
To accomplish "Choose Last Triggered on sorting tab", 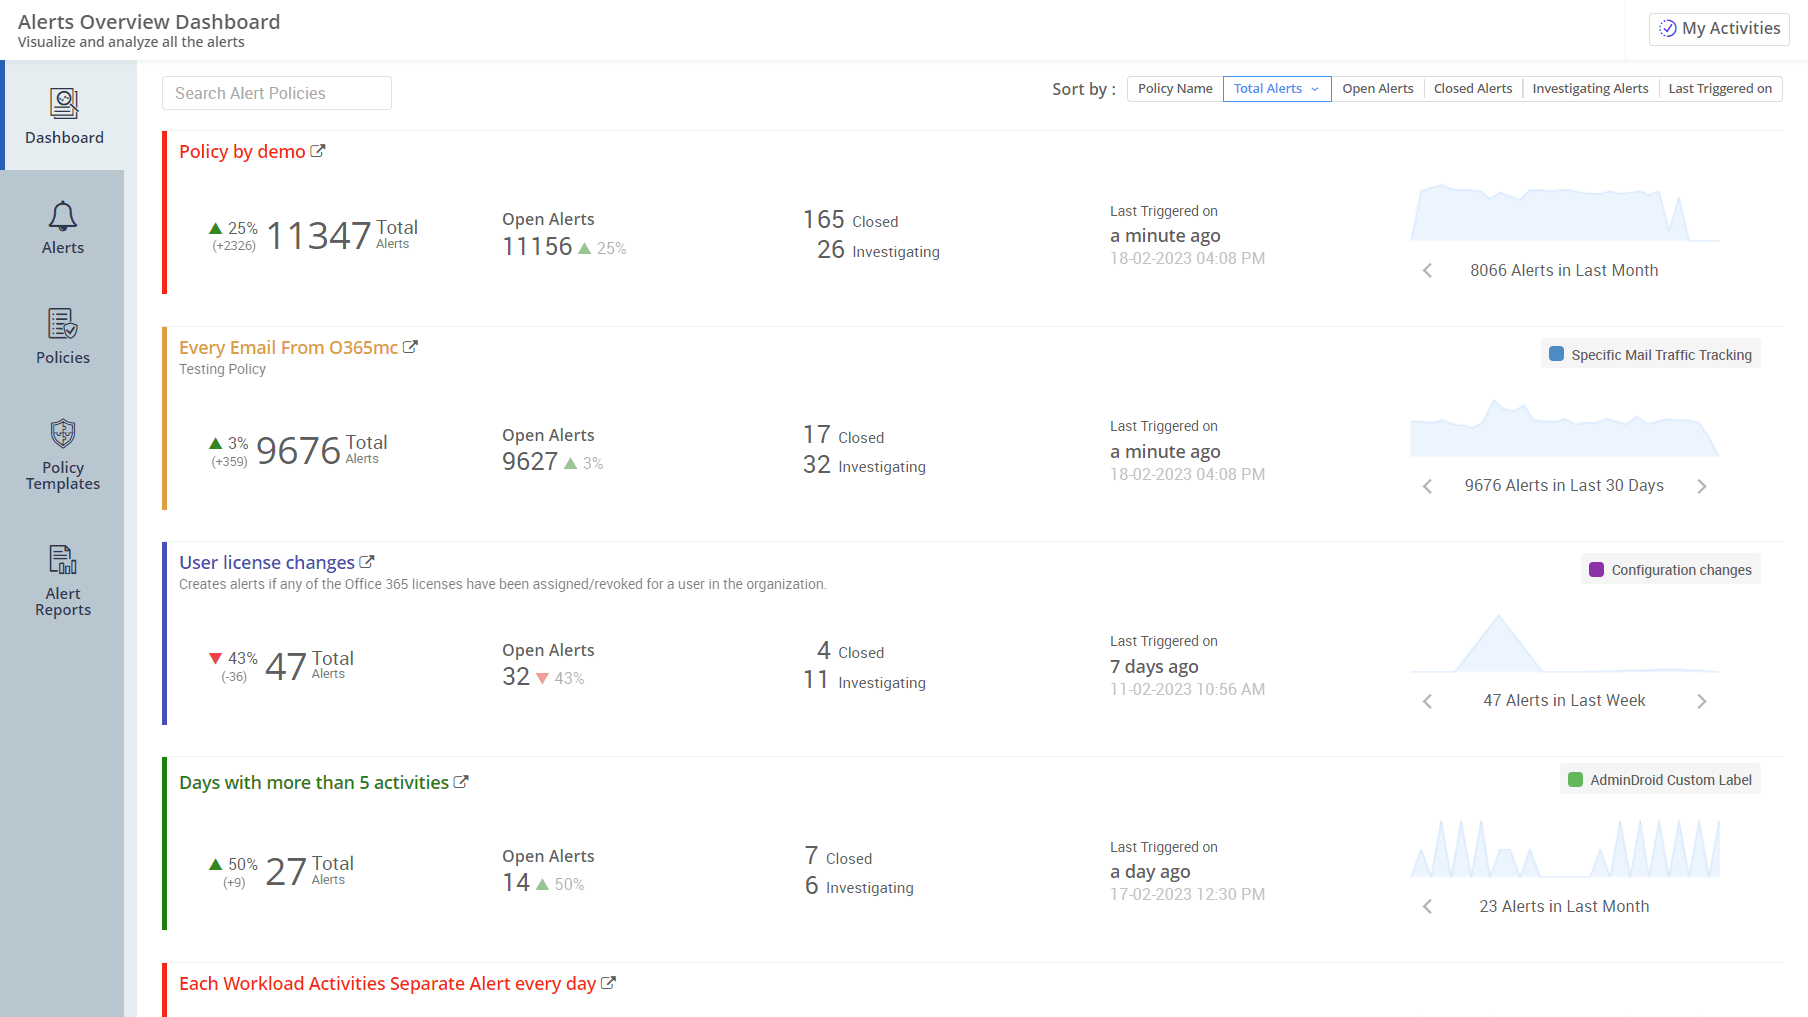I will click(x=1720, y=88).
